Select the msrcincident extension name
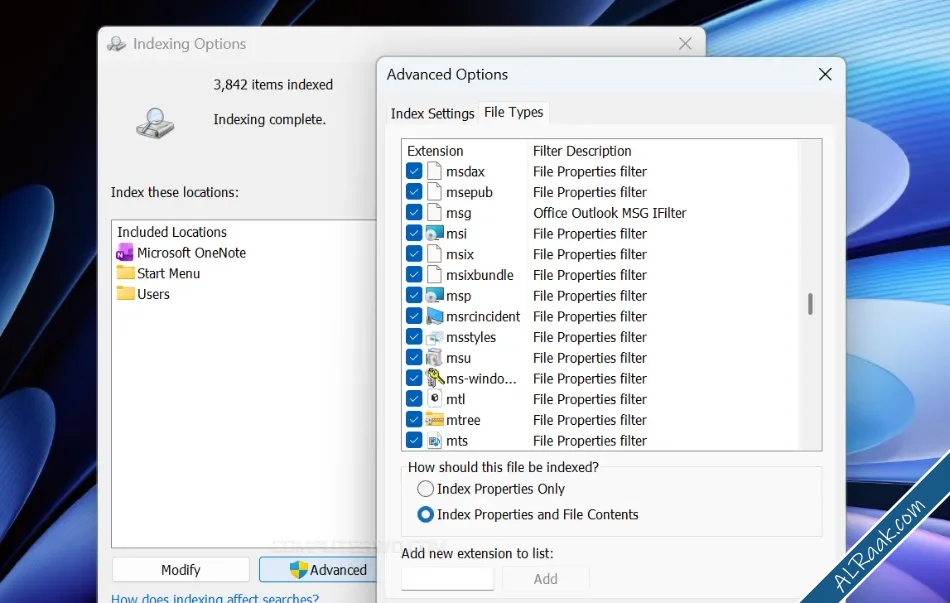Image resolution: width=950 pixels, height=603 pixels. pyautogui.click(x=483, y=316)
